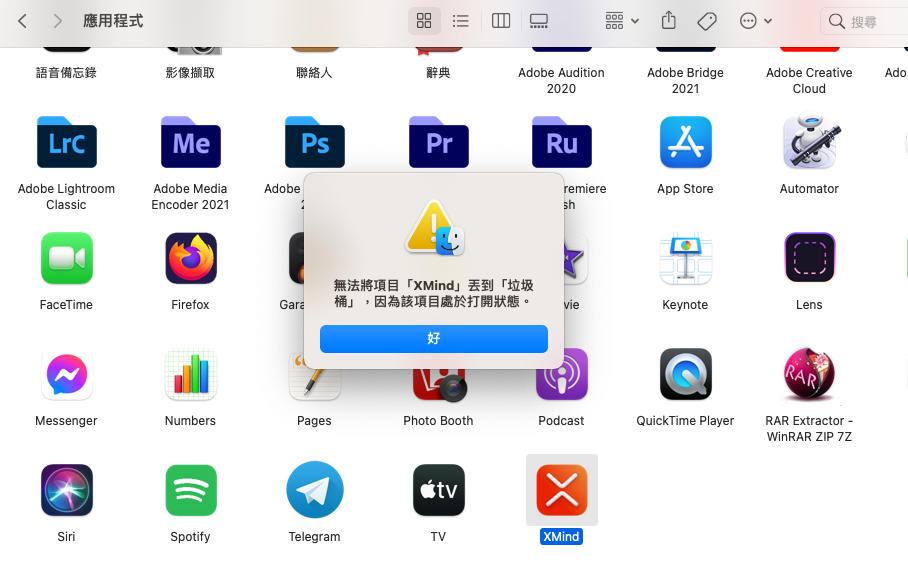Select the Numbers app icon
908x568 pixels.
pos(191,375)
